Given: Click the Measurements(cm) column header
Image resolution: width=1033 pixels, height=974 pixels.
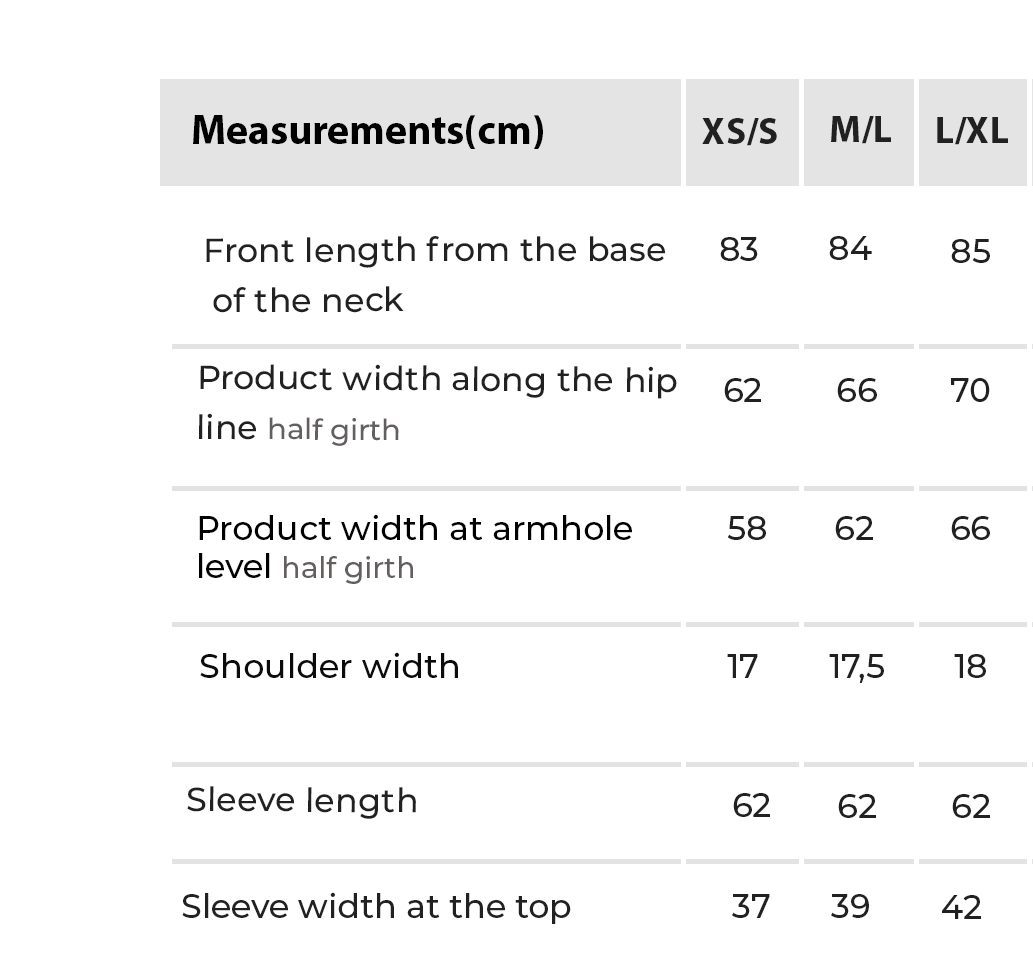Looking at the screenshot, I should coord(368,131).
